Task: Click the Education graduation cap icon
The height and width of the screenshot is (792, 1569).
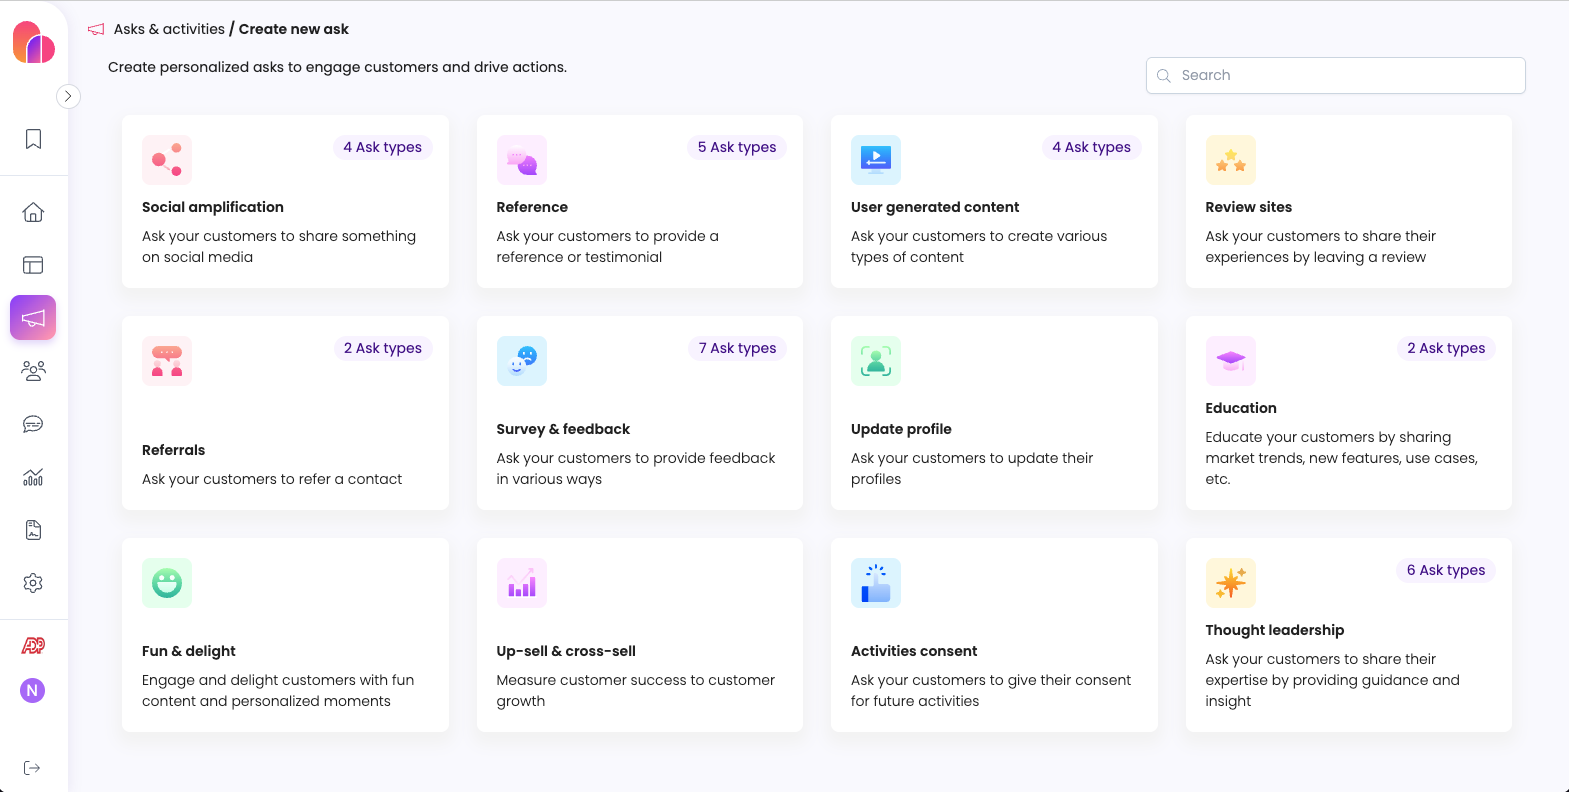Action: tap(1231, 361)
